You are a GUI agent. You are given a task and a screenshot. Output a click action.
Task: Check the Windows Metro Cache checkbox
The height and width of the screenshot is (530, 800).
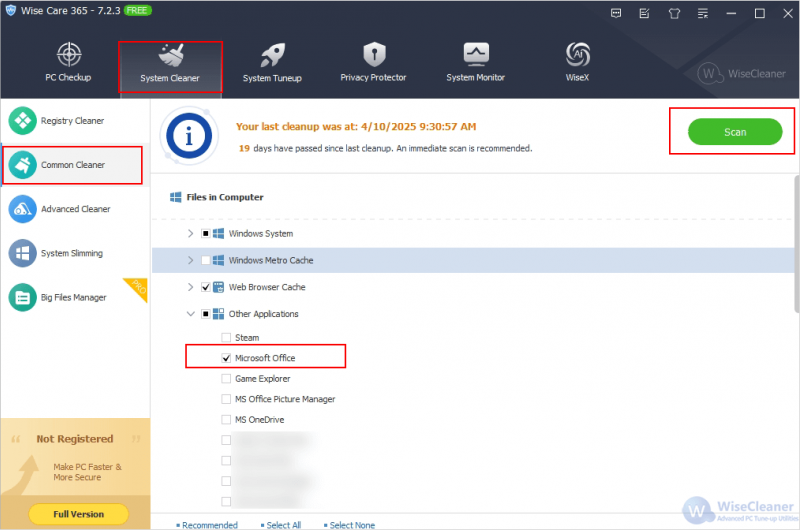[206, 260]
